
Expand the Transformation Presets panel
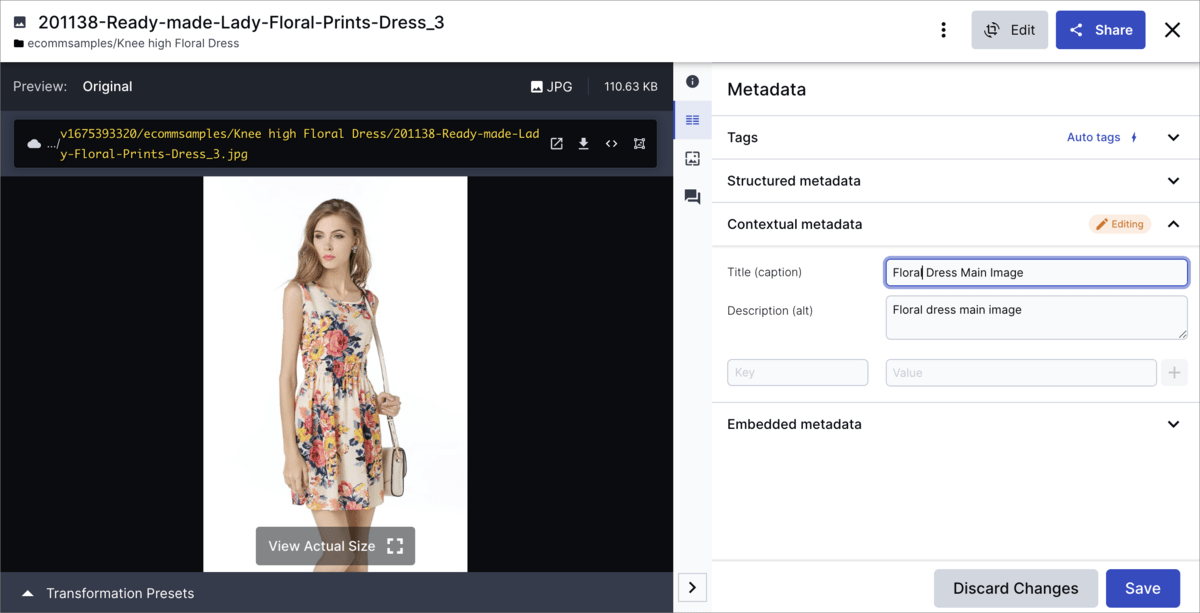[x=107, y=593]
